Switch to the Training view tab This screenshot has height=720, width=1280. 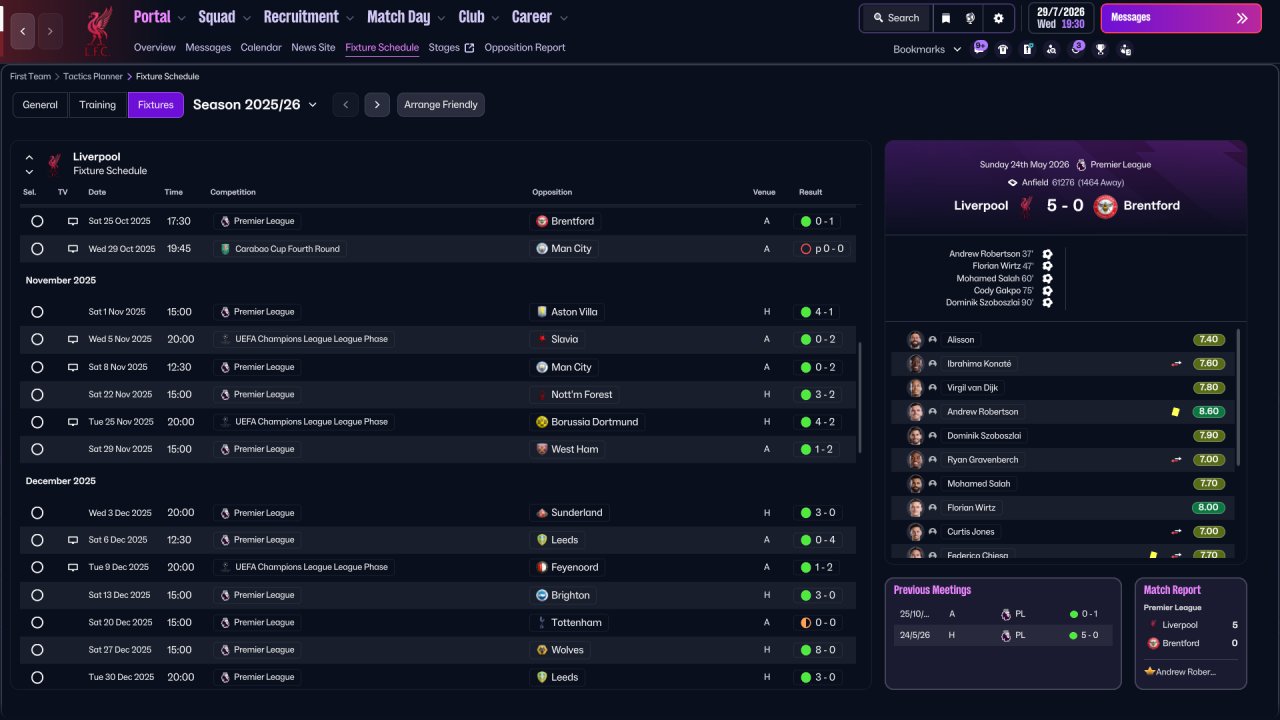98,105
